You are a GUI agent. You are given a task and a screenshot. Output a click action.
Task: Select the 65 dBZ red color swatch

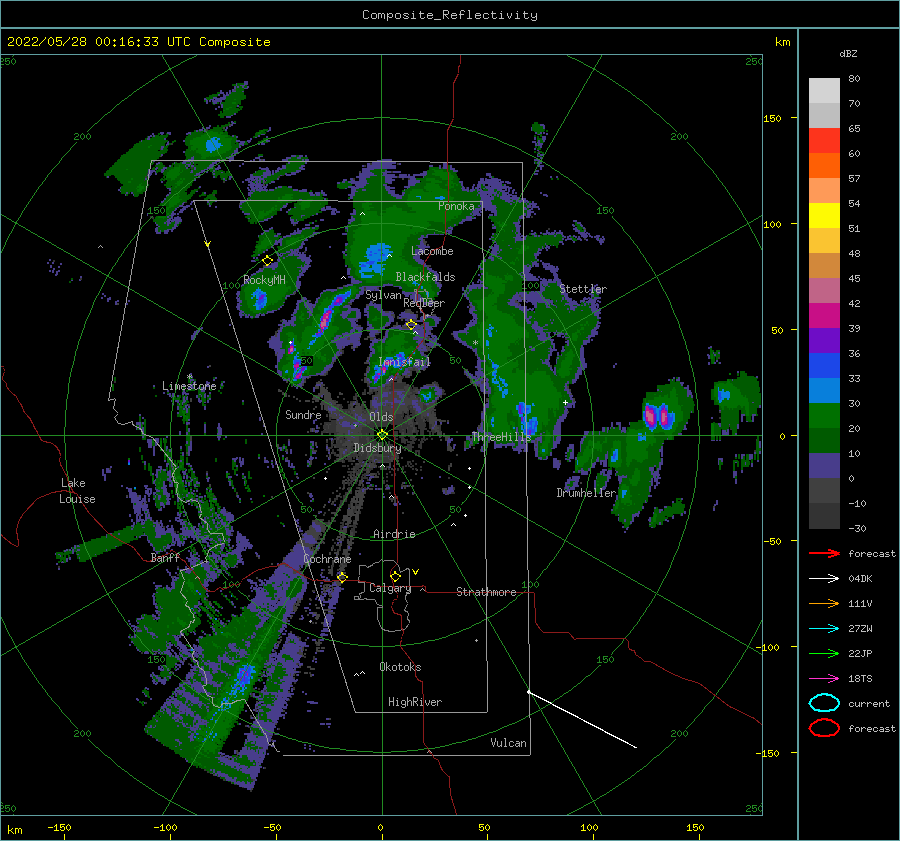point(824,141)
